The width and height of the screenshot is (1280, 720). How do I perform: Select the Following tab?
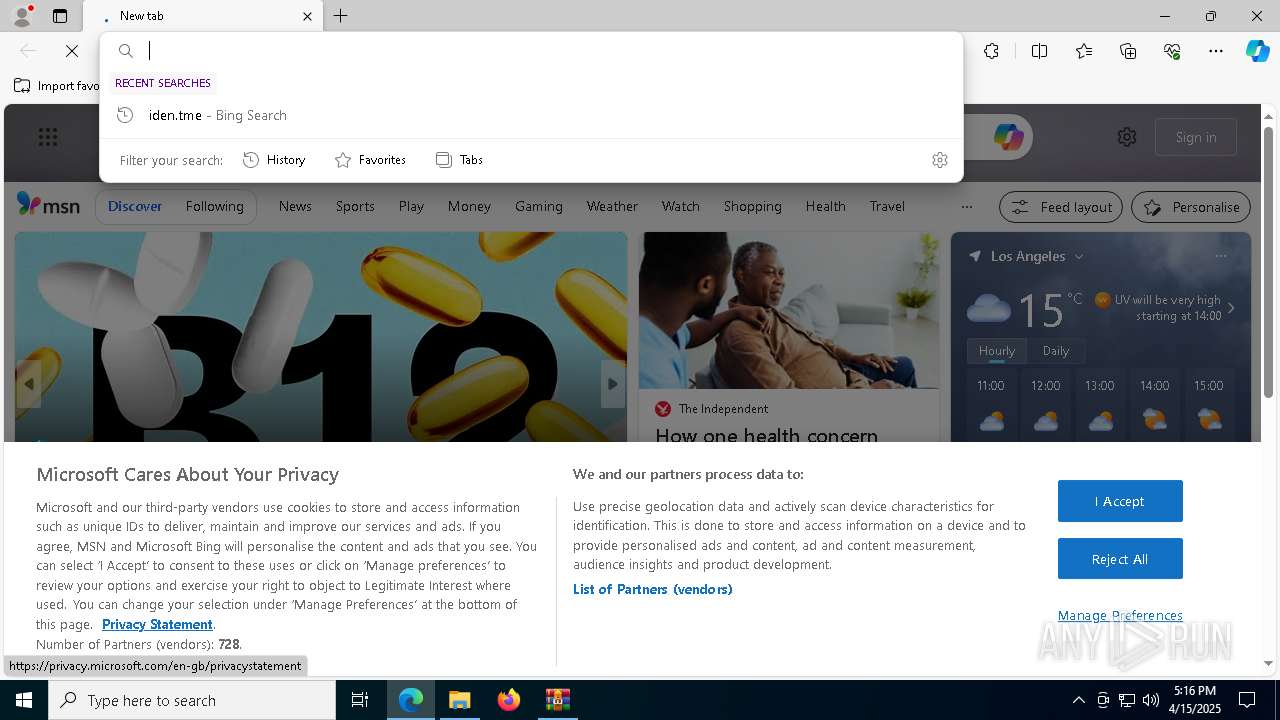click(x=214, y=206)
